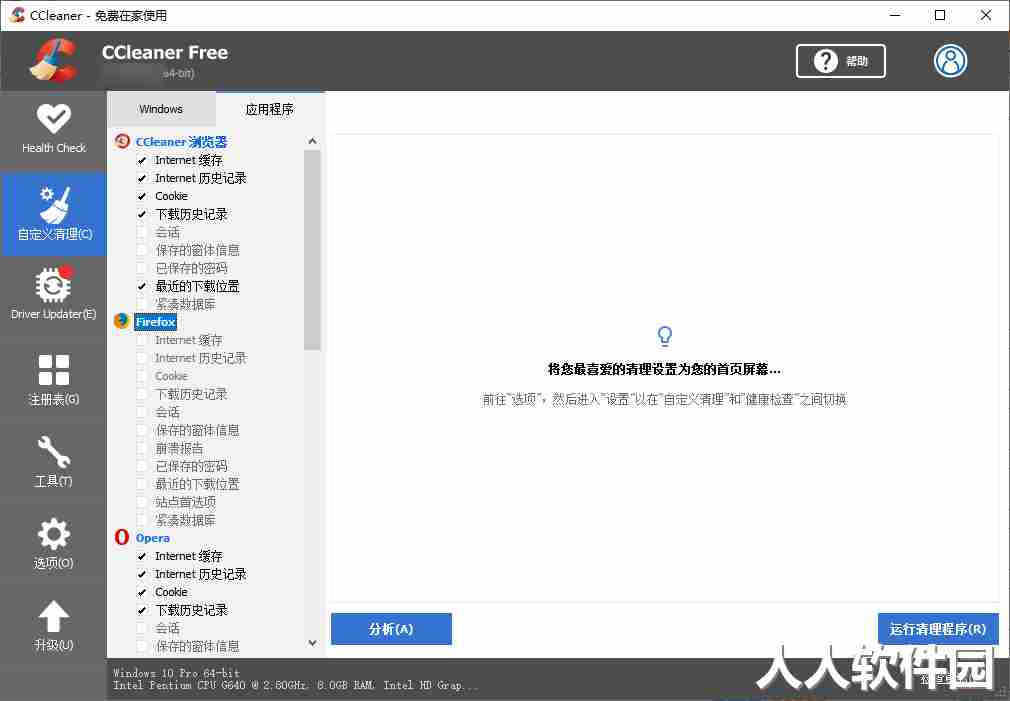
Task: Check Cookie under Firefox
Action: point(142,376)
